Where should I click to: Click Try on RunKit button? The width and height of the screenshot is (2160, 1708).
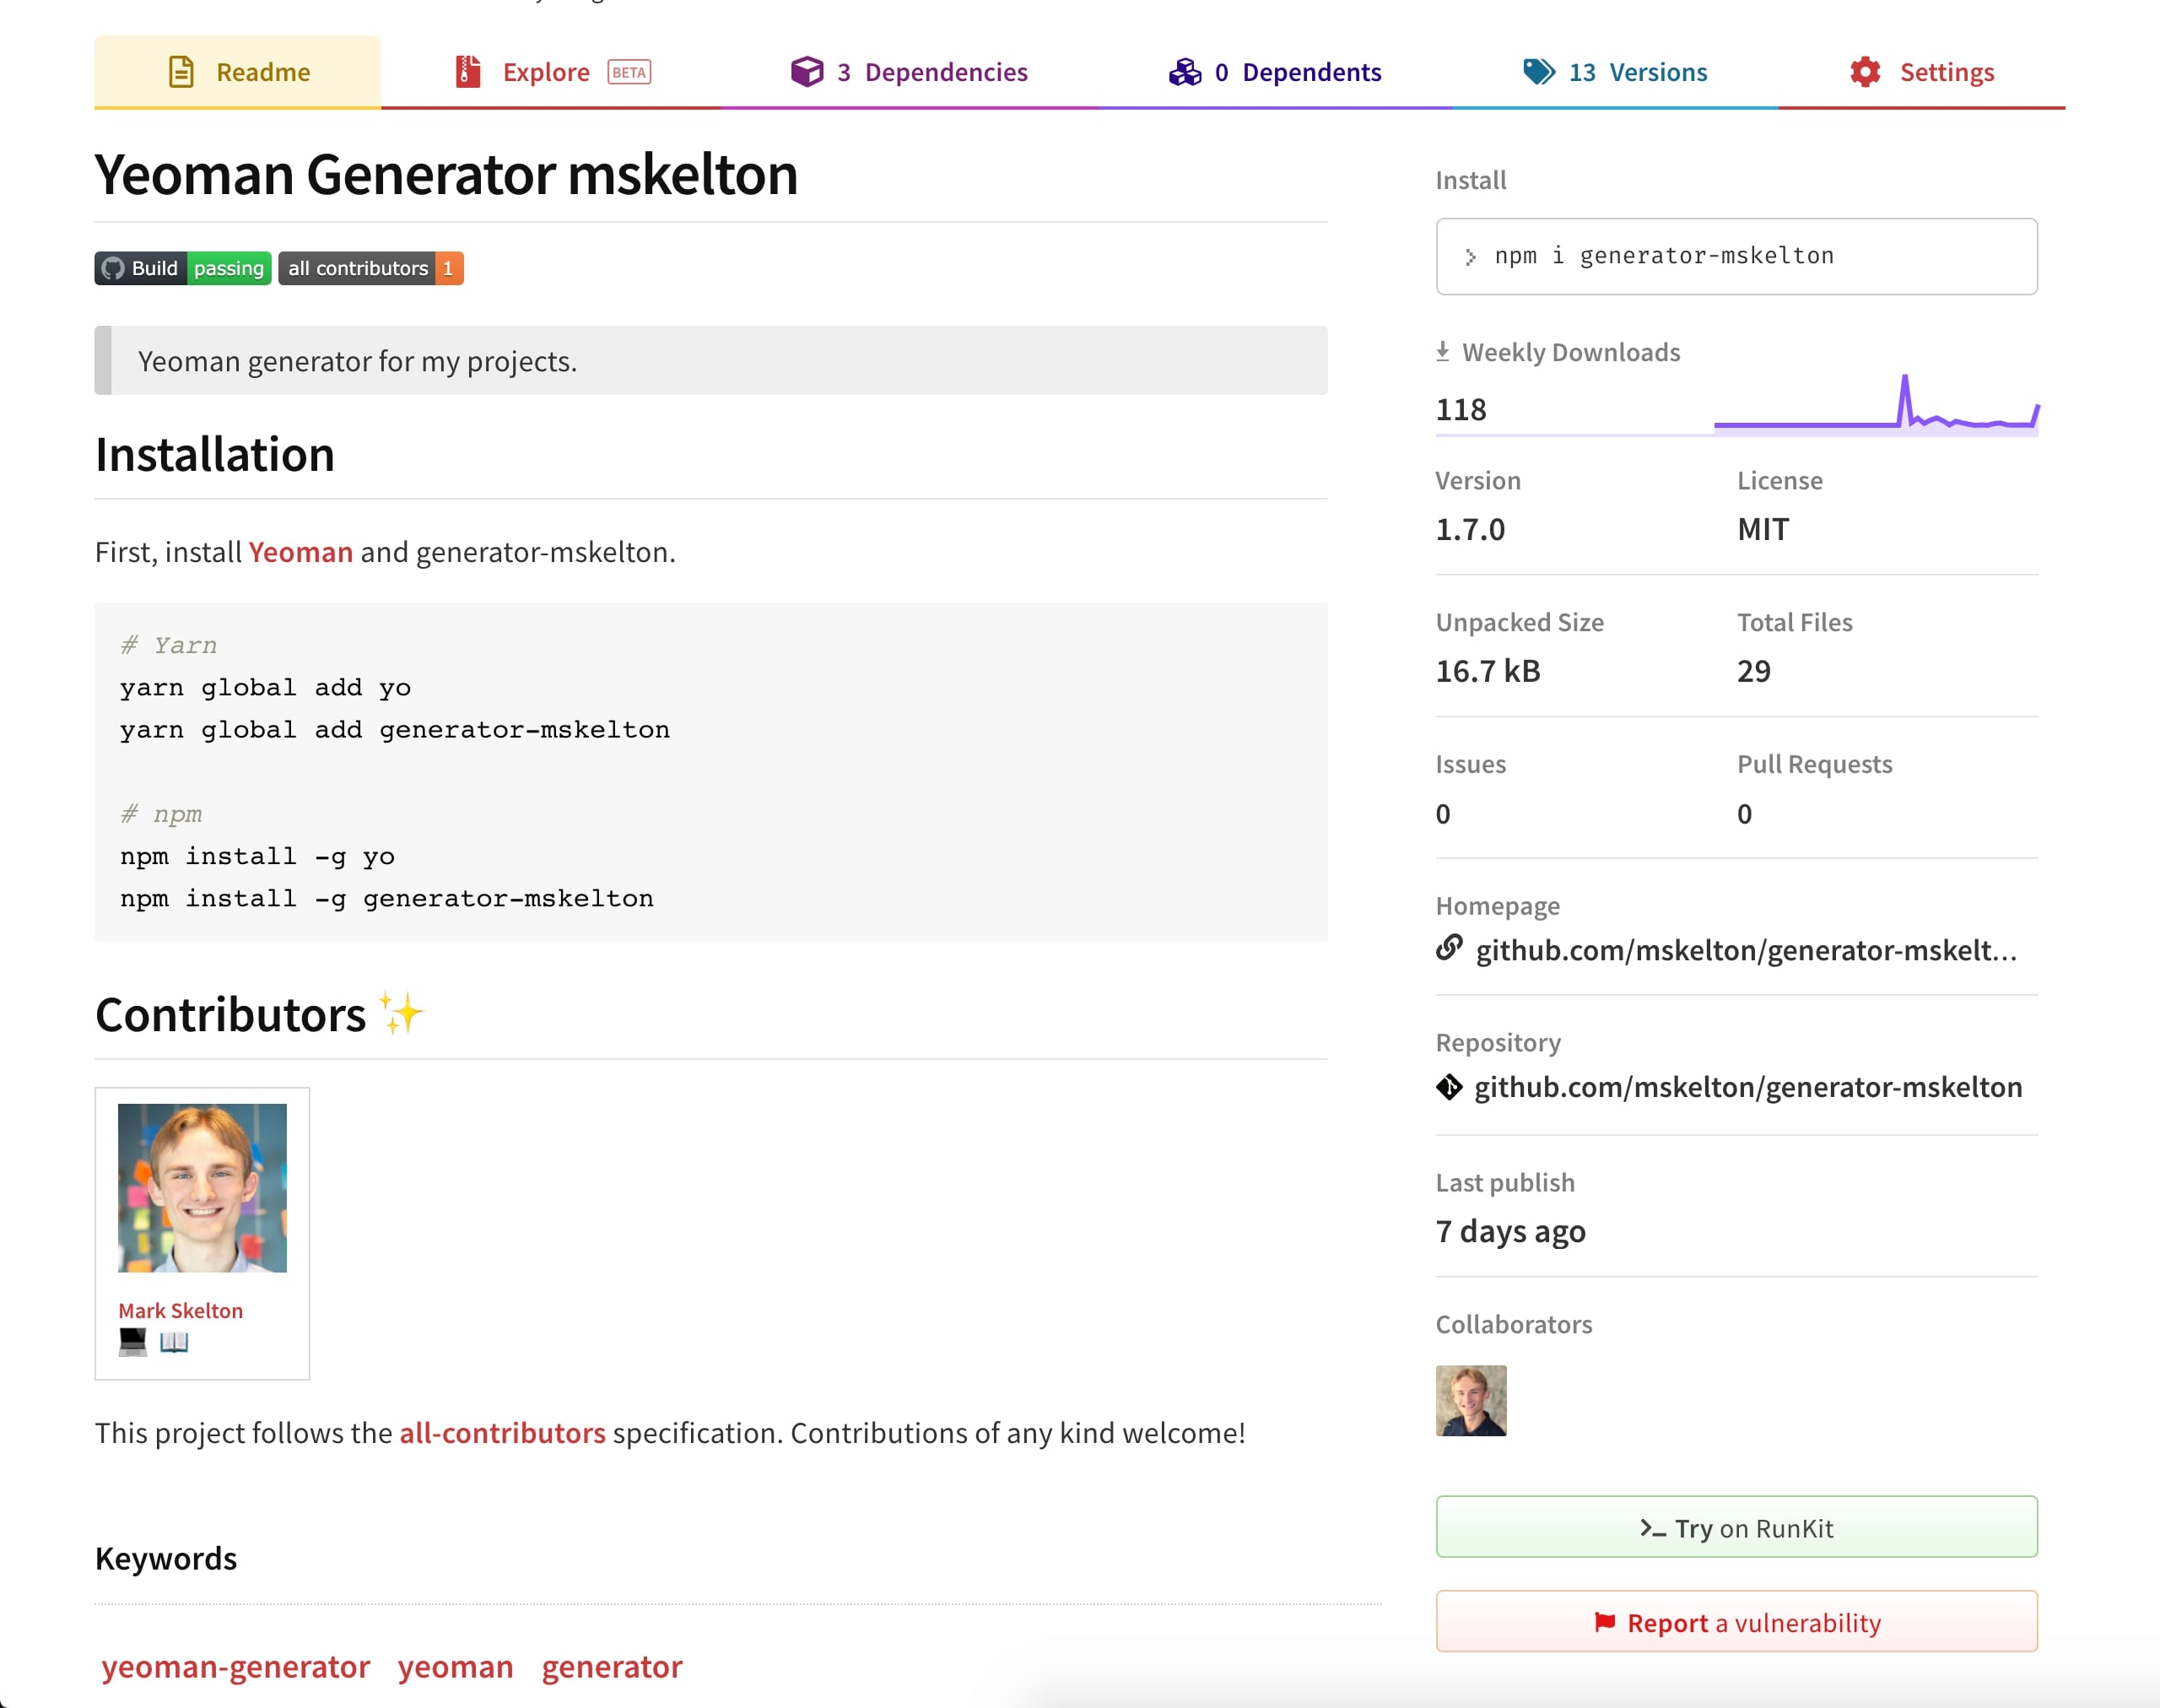1736,1527
